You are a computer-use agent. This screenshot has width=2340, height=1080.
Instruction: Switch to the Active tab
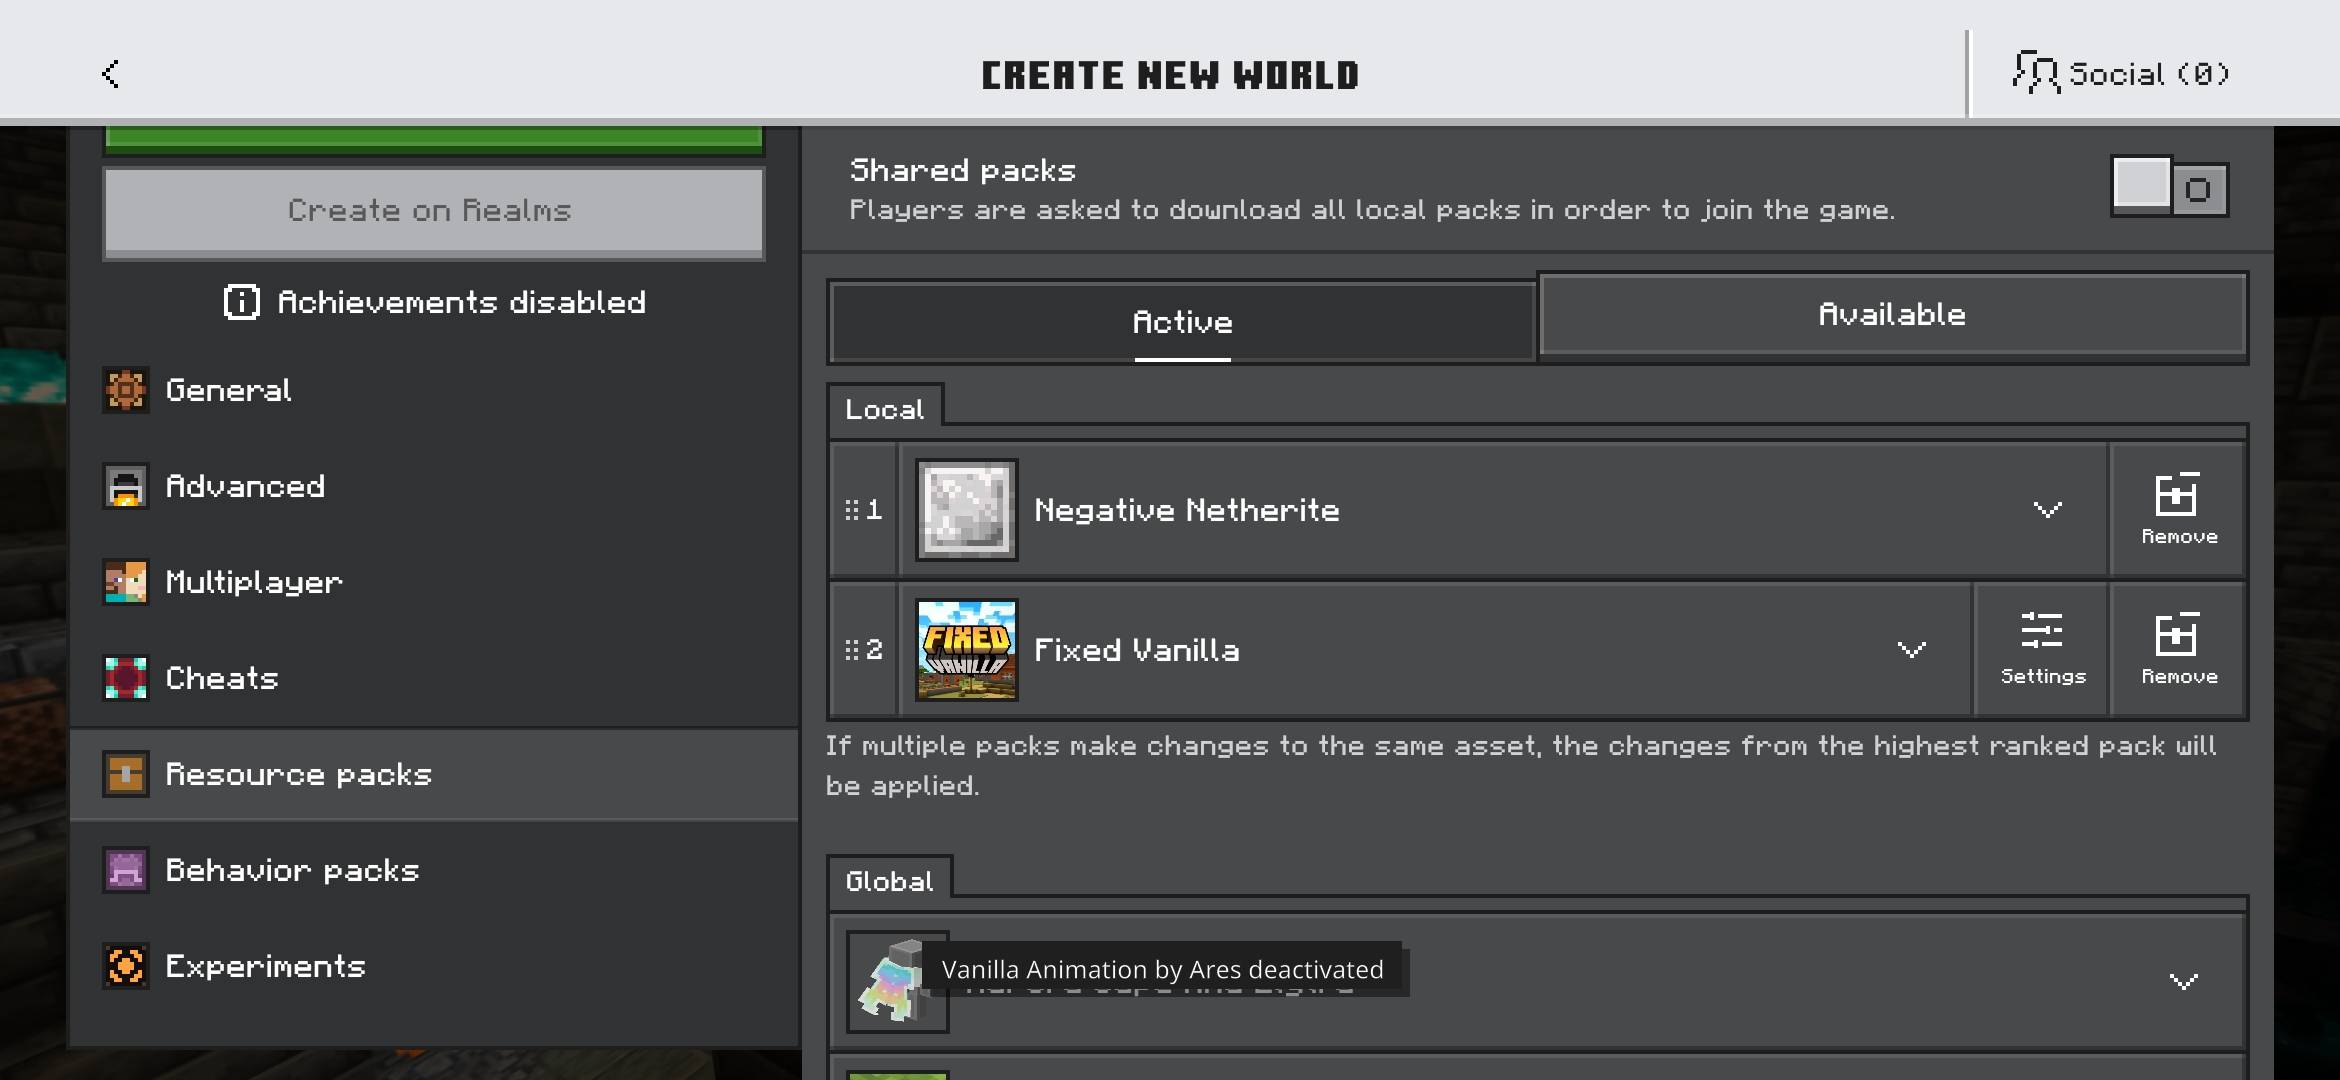point(1182,322)
